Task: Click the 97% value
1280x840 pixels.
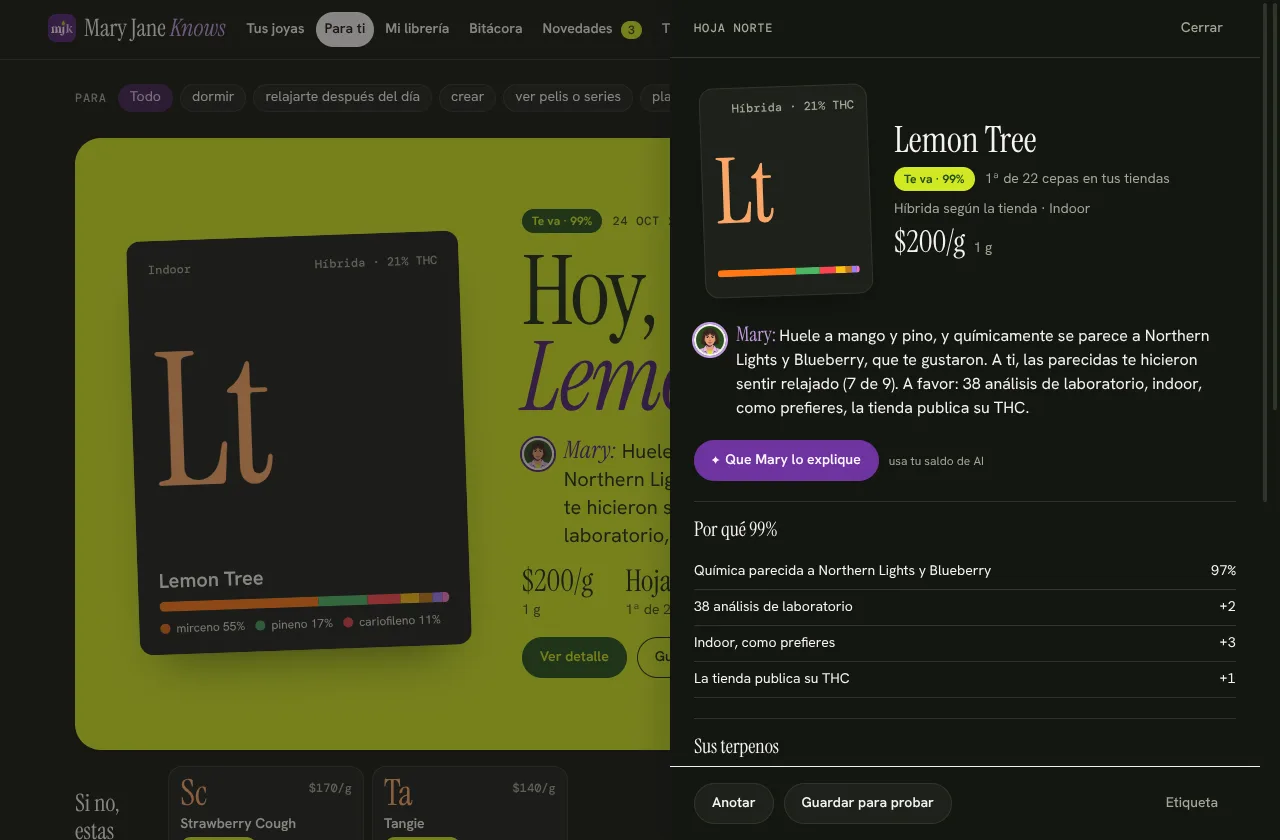Action: click(1223, 571)
